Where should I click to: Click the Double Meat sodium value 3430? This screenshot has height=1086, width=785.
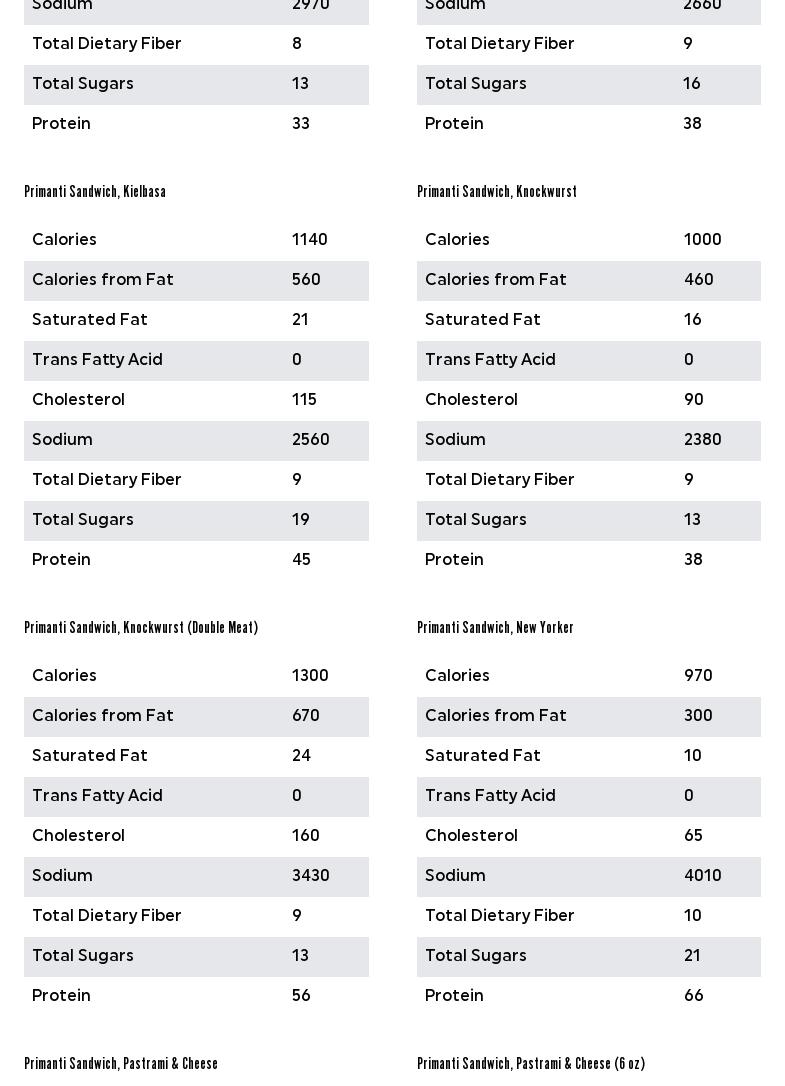coord(310,876)
